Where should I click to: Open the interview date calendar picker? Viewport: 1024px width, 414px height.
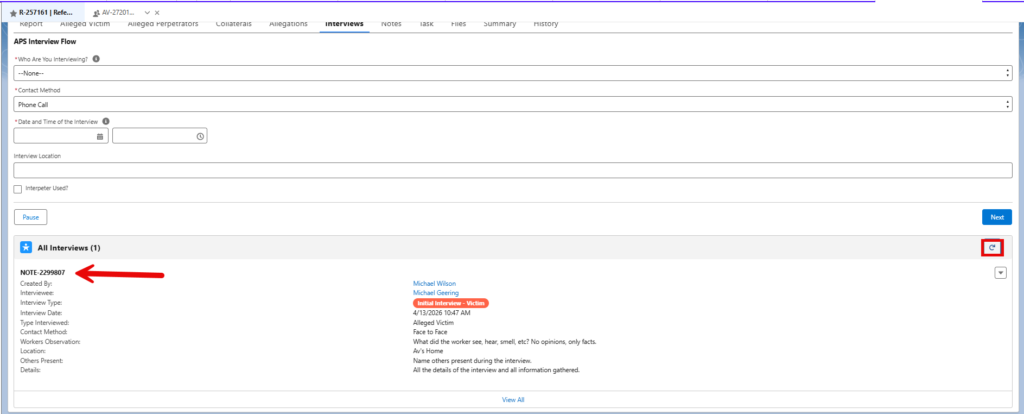100,136
